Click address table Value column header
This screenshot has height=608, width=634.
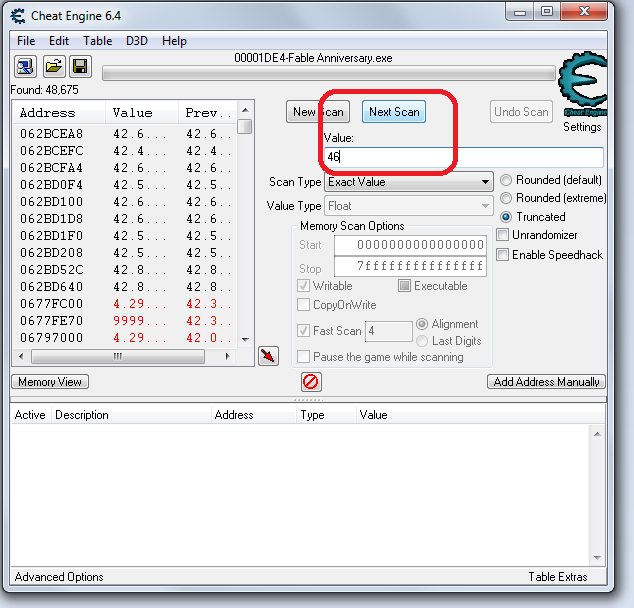click(x=480, y=415)
